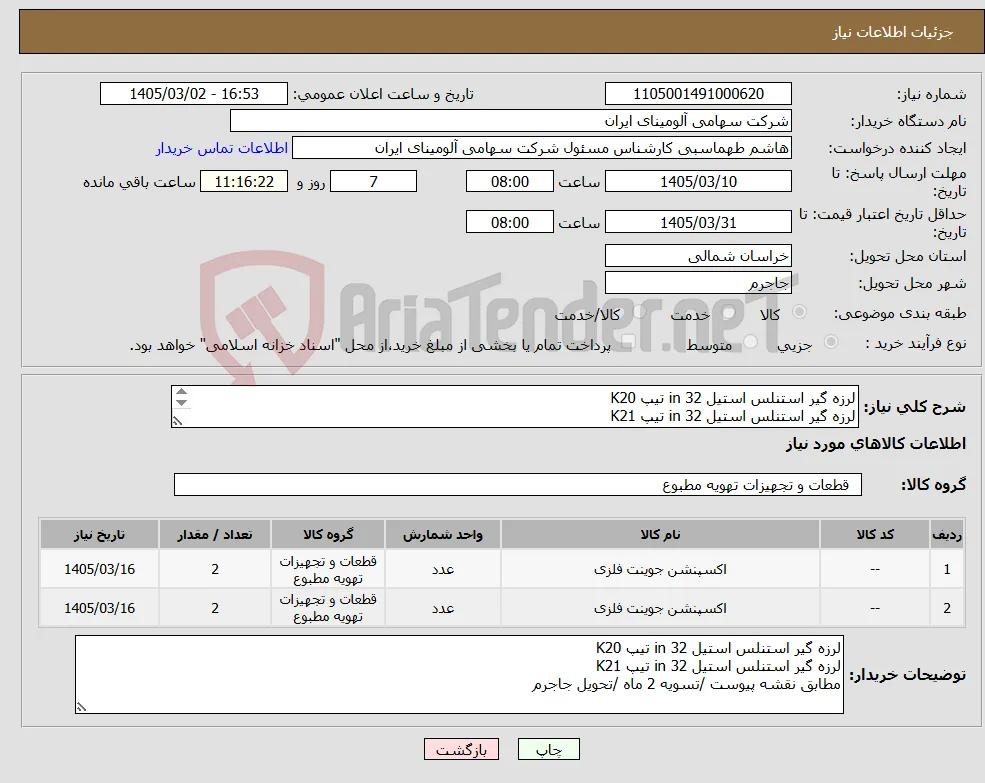
Task: Click the request creator field هاشم طهماسبی
Action: click(541, 148)
